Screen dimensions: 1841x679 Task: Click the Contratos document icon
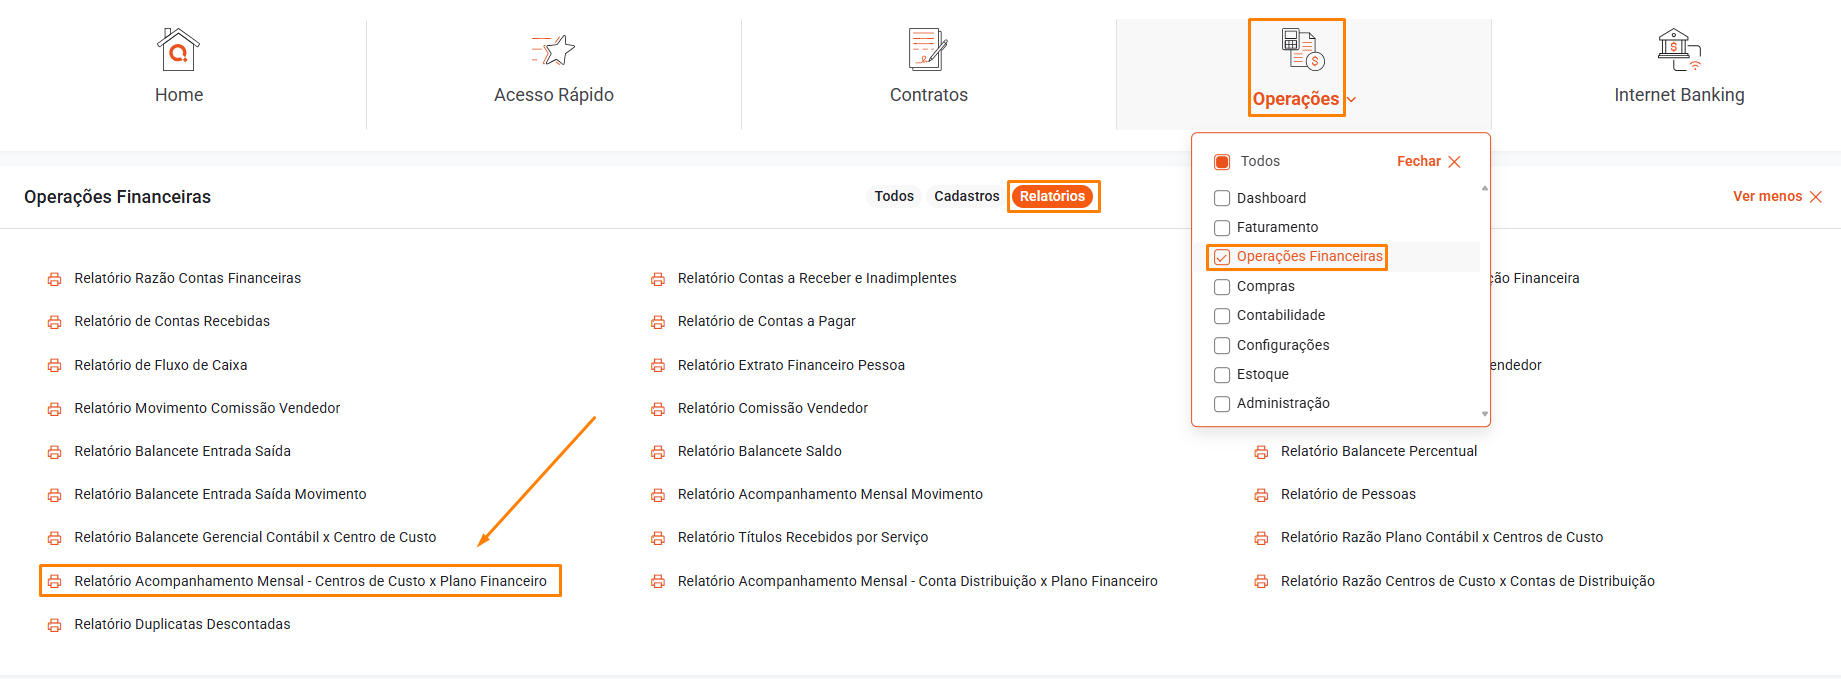pyautogui.click(x=928, y=50)
